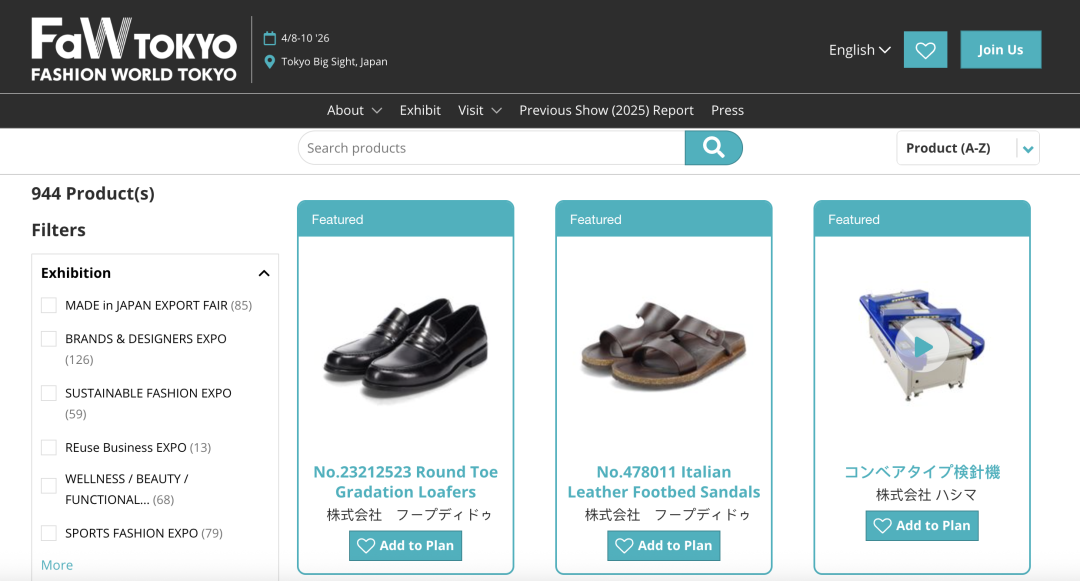Check BRANDS & DESIGNERS EXPO filter
The height and width of the screenshot is (581, 1080).
49,339
